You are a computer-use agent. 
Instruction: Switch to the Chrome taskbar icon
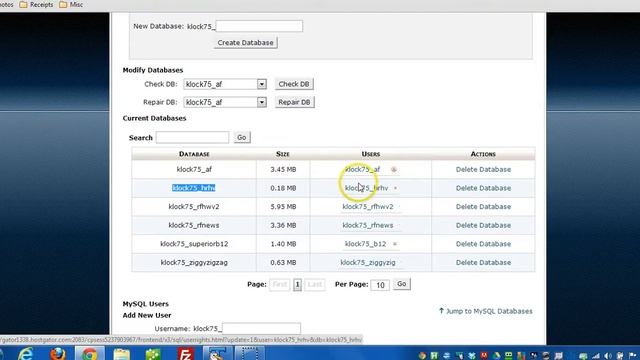point(89,353)
